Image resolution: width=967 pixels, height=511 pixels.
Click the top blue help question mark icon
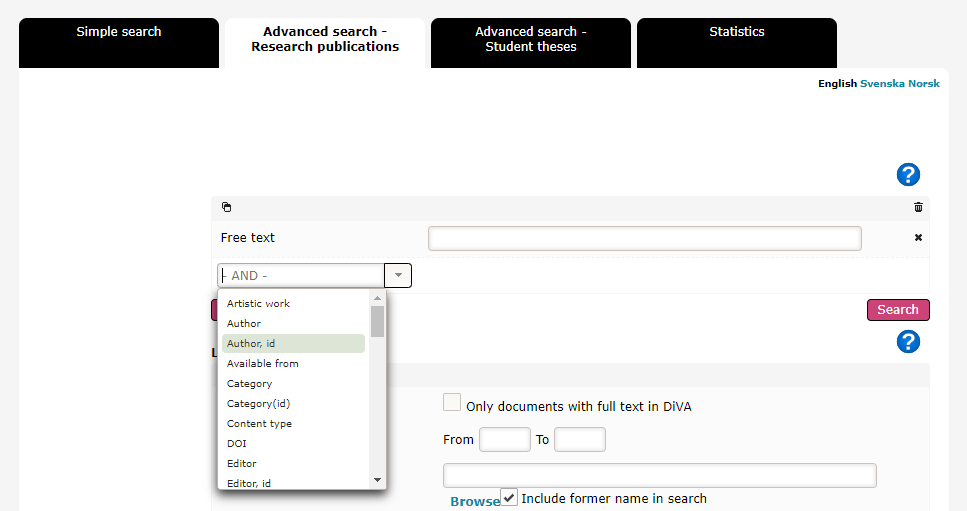coord(907,175)
